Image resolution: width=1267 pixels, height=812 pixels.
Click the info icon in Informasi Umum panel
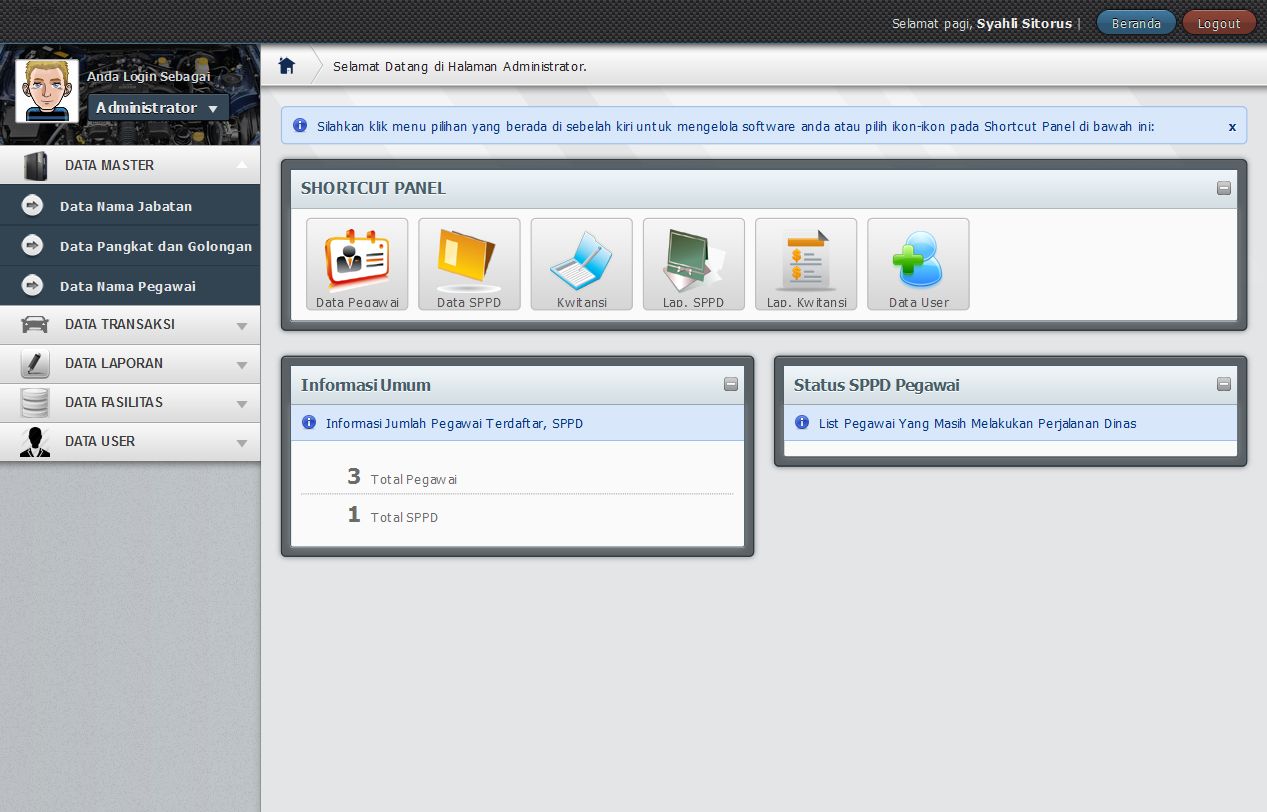coord(309,423)
